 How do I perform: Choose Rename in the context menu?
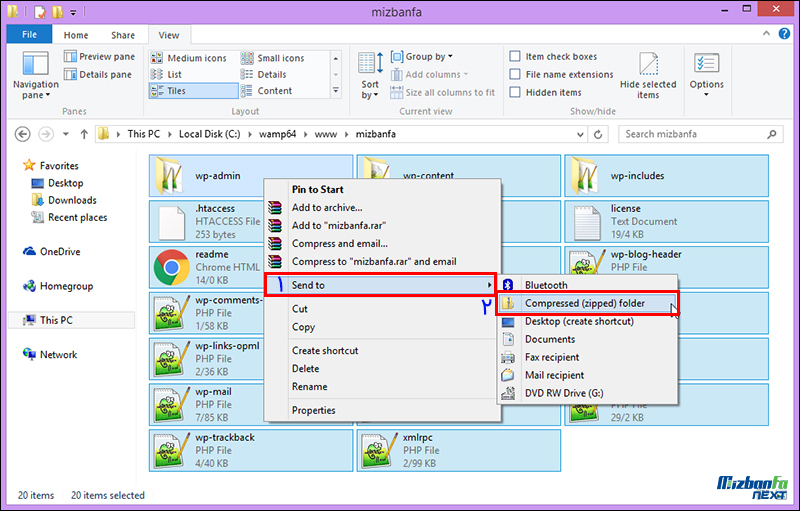click(309, 387)
